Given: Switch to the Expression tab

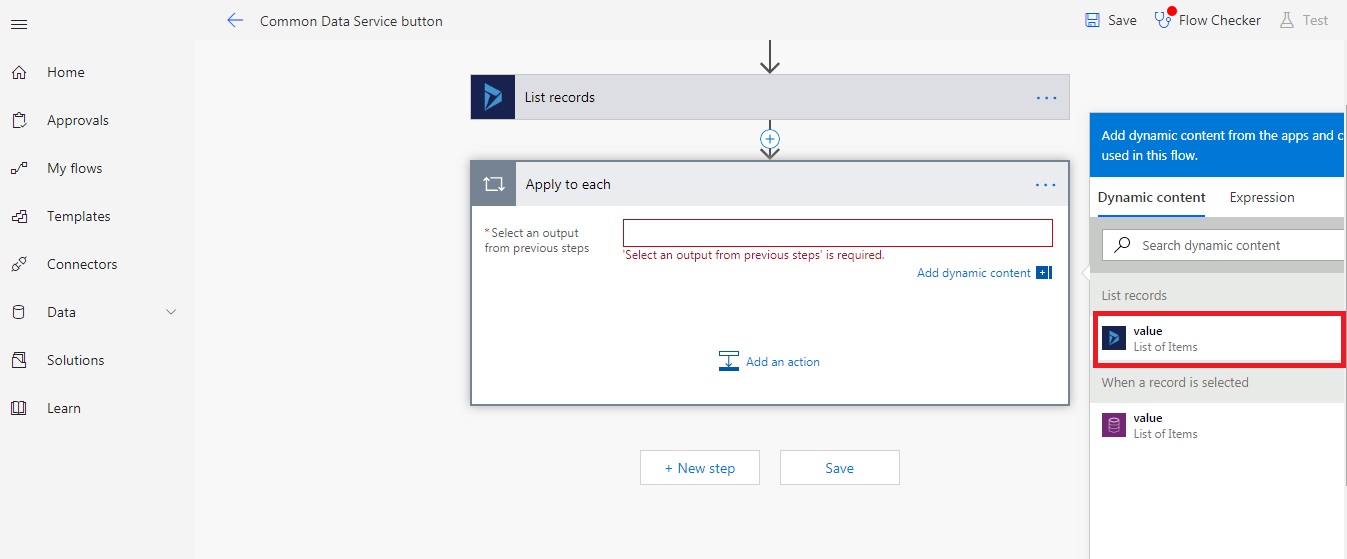Looking at the screenshot, I should (x=1261, y=198).
